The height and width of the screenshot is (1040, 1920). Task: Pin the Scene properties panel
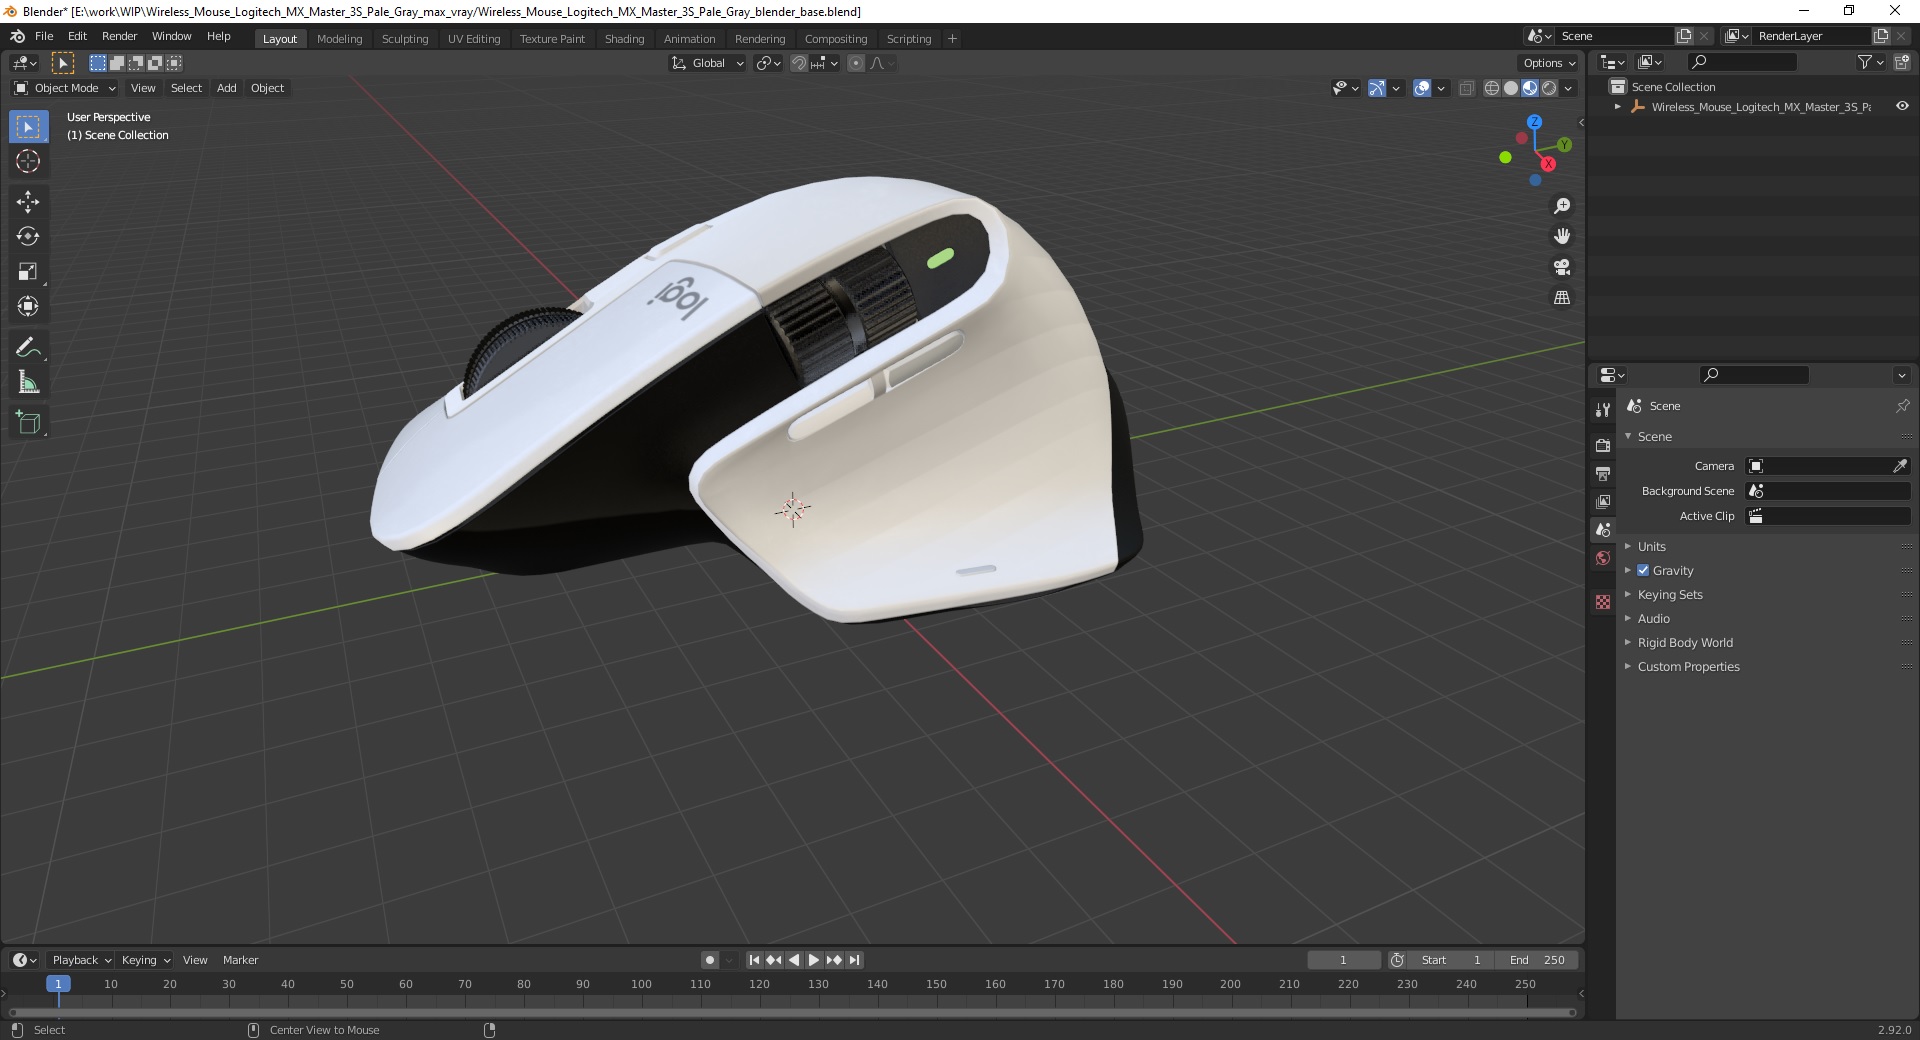(x=1902, y=406)
